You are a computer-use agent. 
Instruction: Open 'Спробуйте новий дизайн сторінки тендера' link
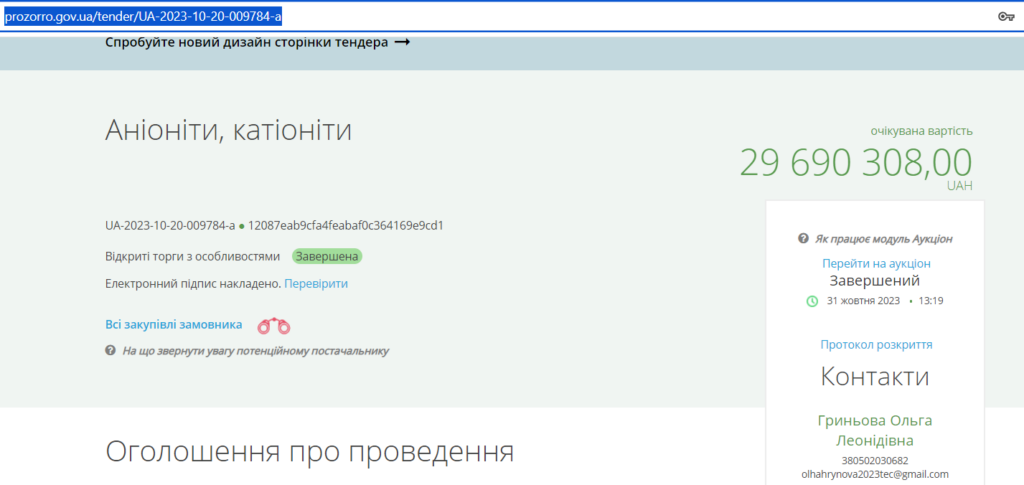[246, 43]
